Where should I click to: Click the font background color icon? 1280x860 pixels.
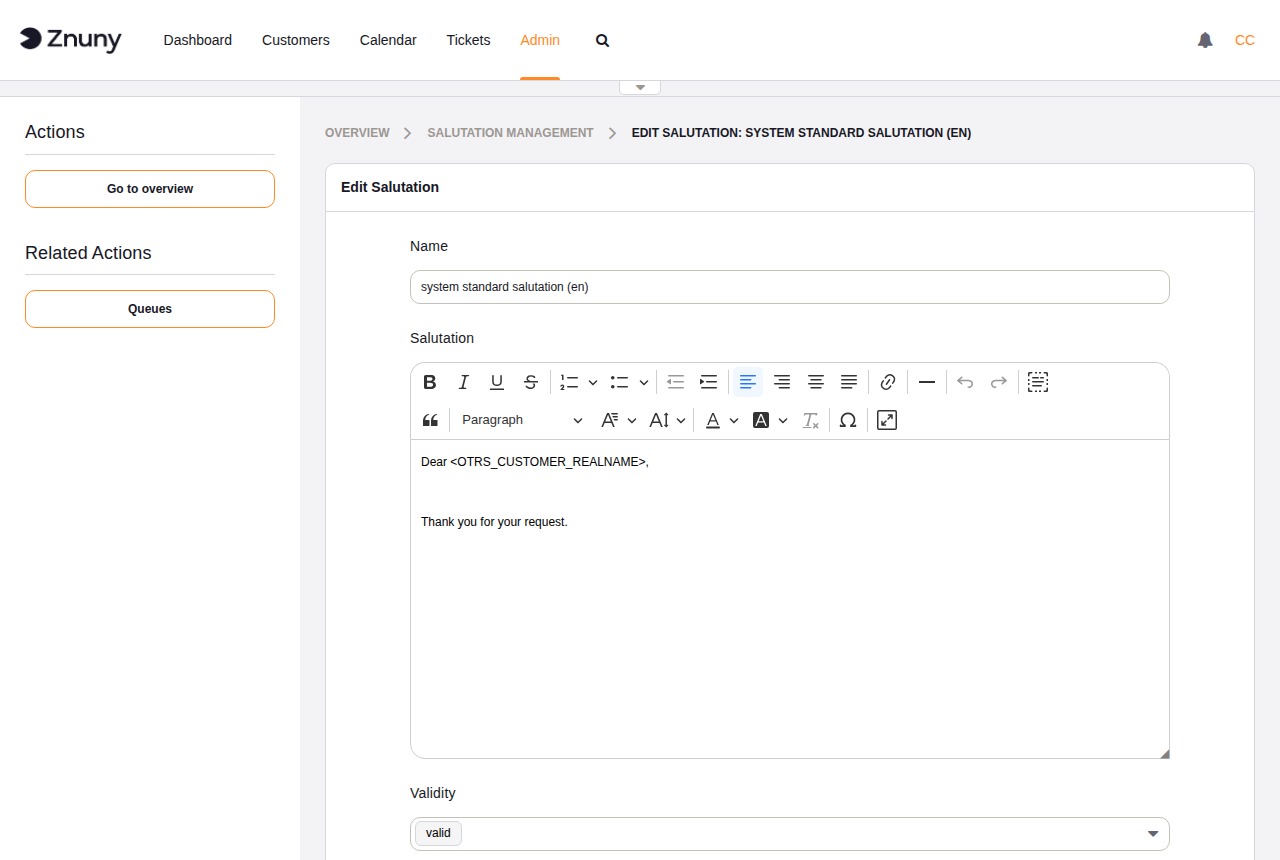pos(761,420)
